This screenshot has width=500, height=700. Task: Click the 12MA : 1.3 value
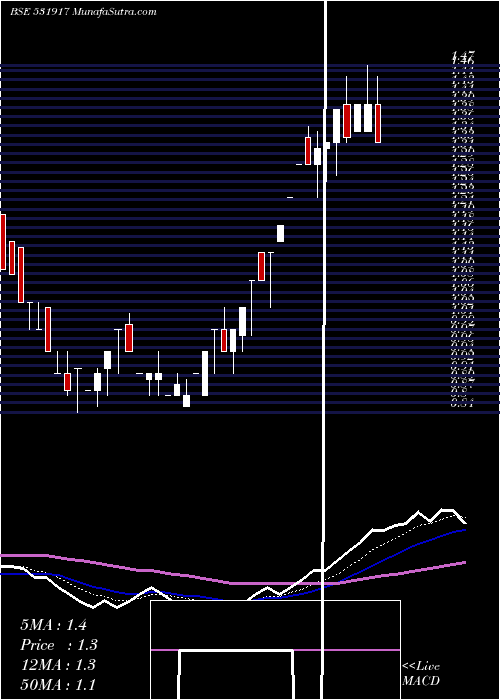pyautogui.click(x=58, y=665)
